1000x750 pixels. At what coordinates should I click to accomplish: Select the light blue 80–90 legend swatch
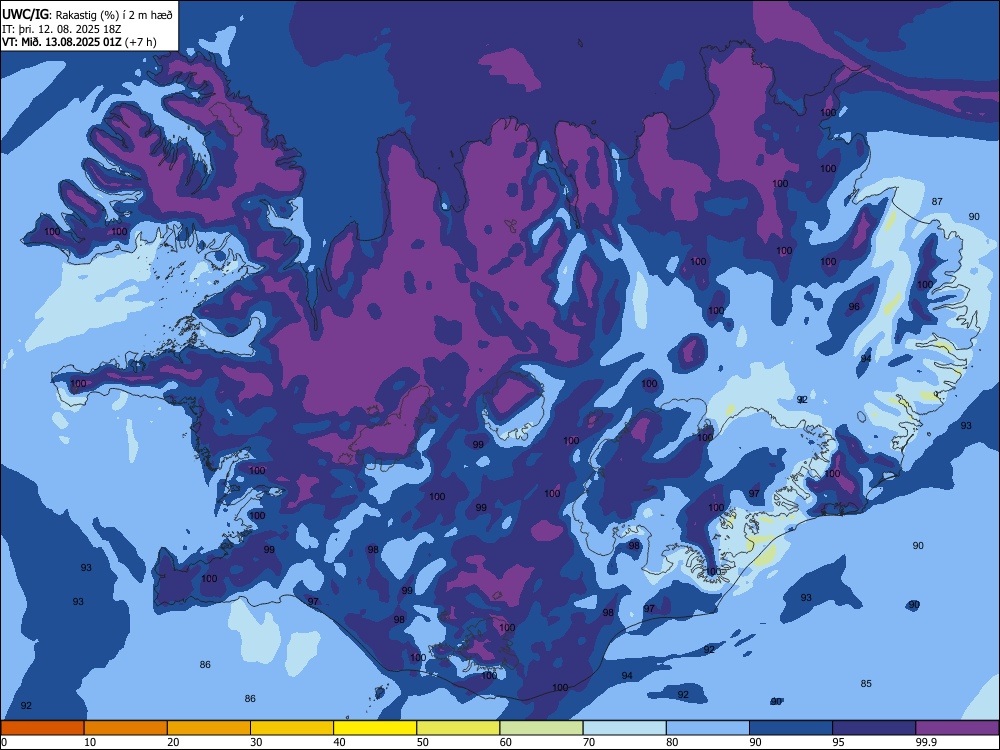(708, 728)
